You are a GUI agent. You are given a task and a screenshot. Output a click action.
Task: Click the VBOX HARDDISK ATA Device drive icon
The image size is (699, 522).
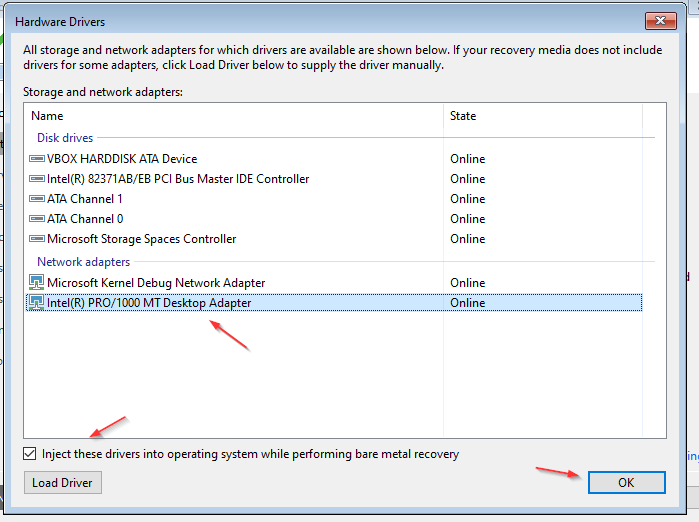[x=37, y=159]
